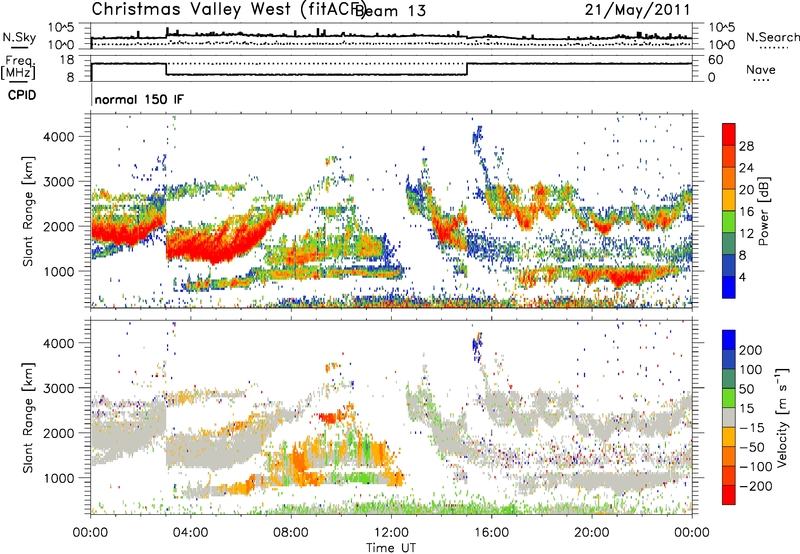This screenshot has width=800, height=554.
Task: Click the '-100' Velocity colorbar label
Action: pos(755,467)
